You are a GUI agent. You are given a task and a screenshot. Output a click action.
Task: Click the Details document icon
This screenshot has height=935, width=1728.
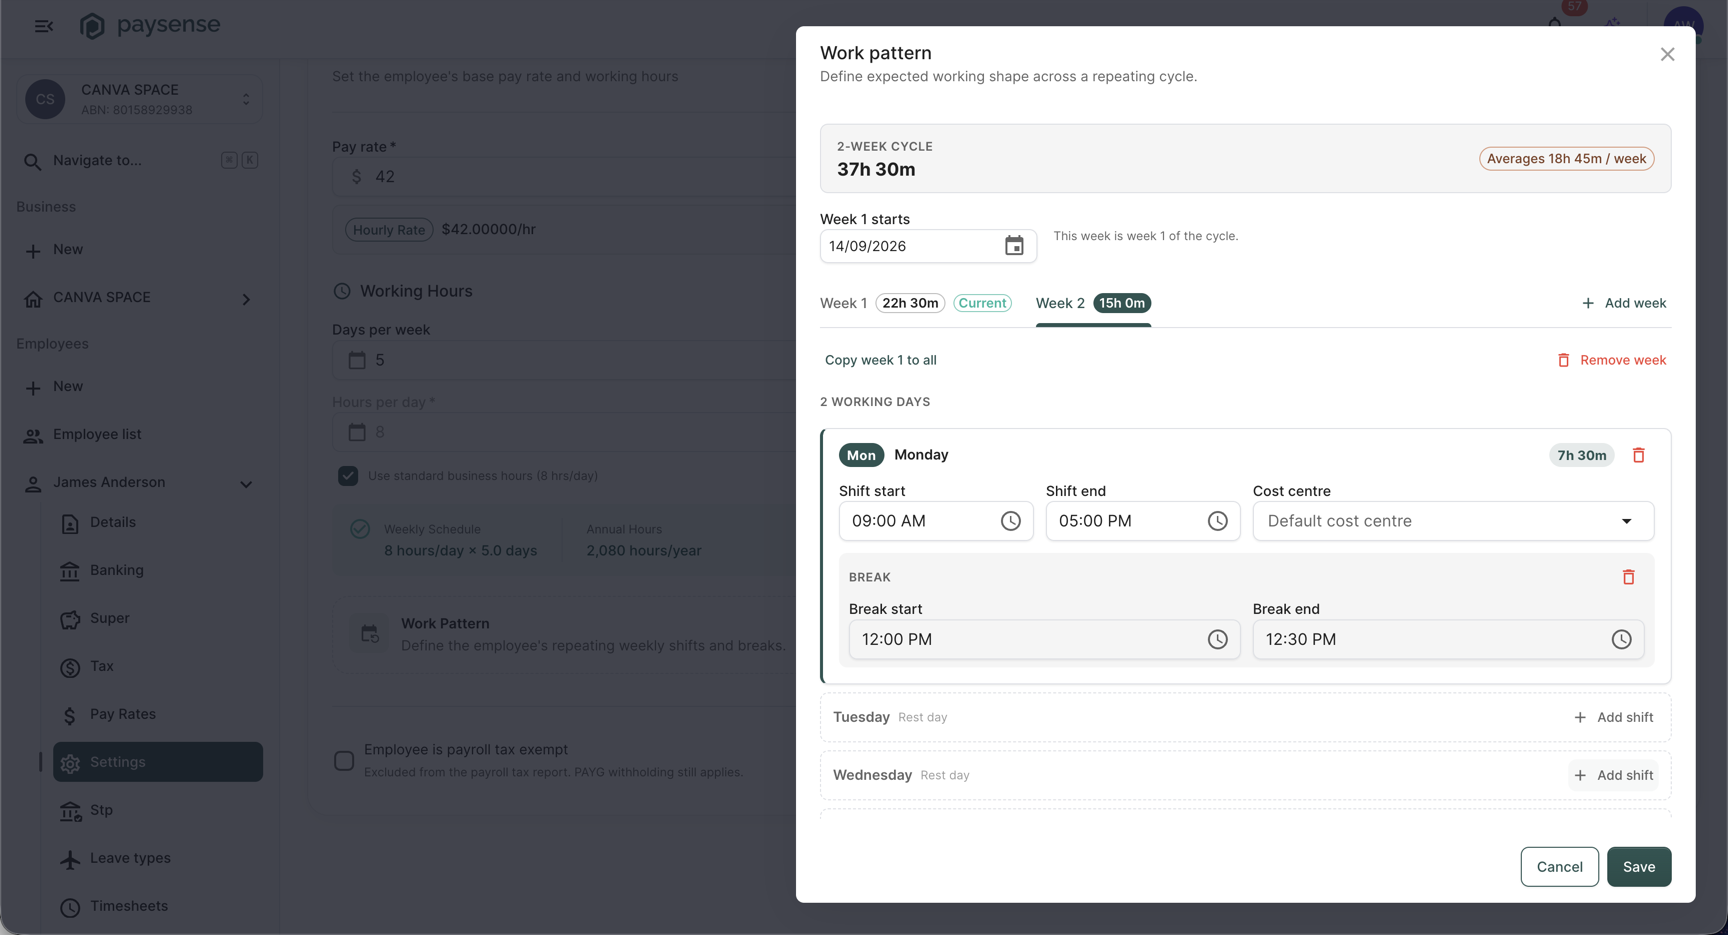70,523
